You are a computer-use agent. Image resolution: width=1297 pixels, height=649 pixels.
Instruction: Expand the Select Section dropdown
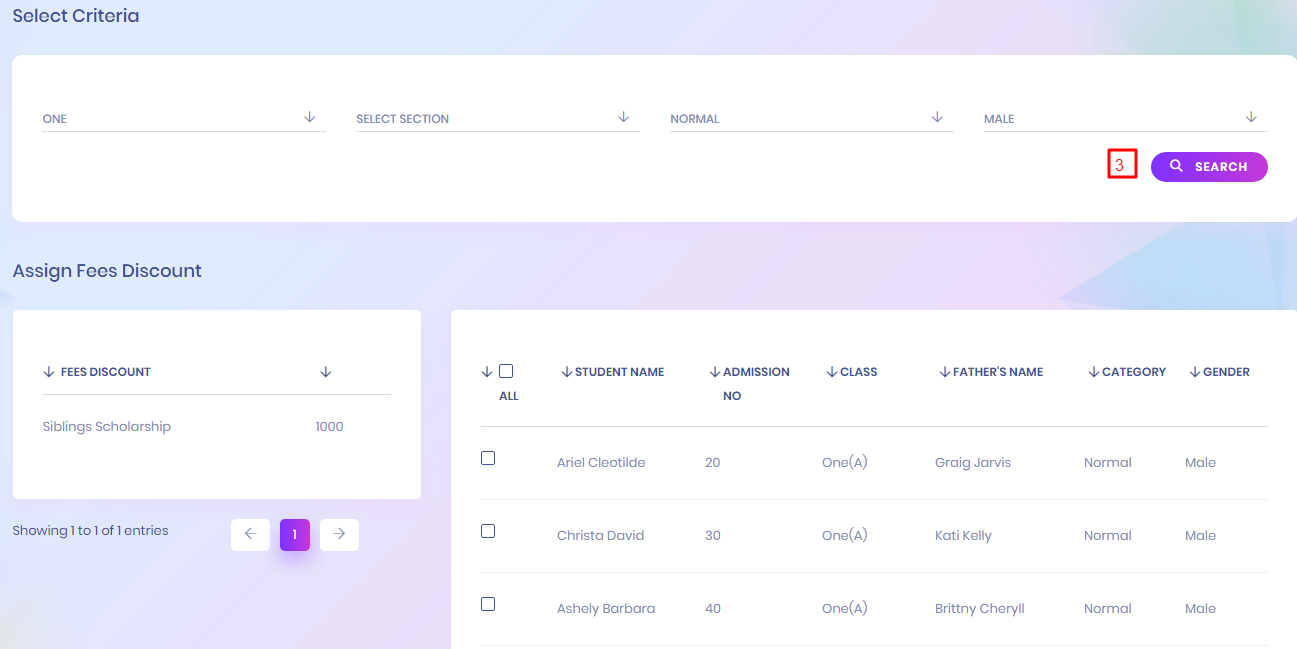(497, 118)
